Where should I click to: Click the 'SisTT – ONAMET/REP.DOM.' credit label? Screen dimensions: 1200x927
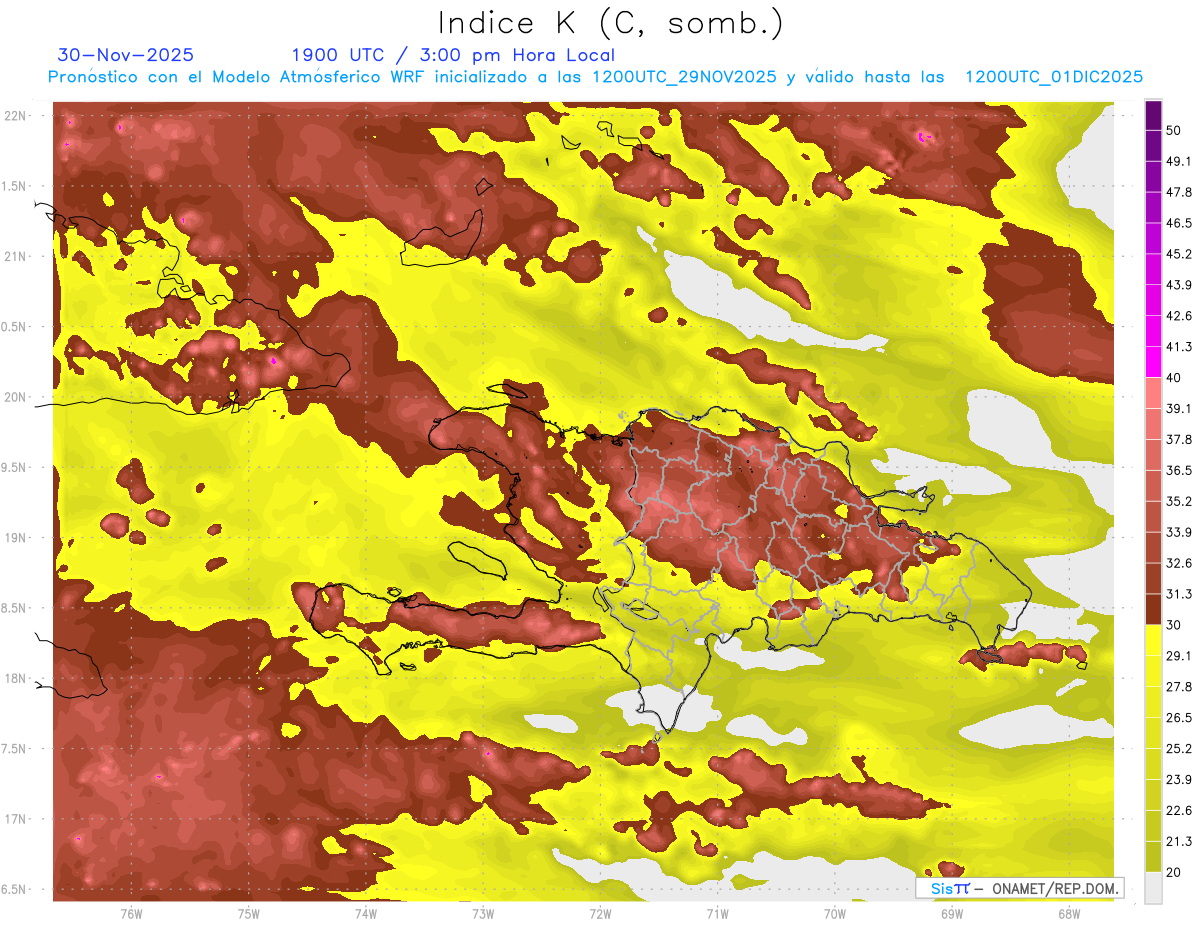click(1019, 888)
